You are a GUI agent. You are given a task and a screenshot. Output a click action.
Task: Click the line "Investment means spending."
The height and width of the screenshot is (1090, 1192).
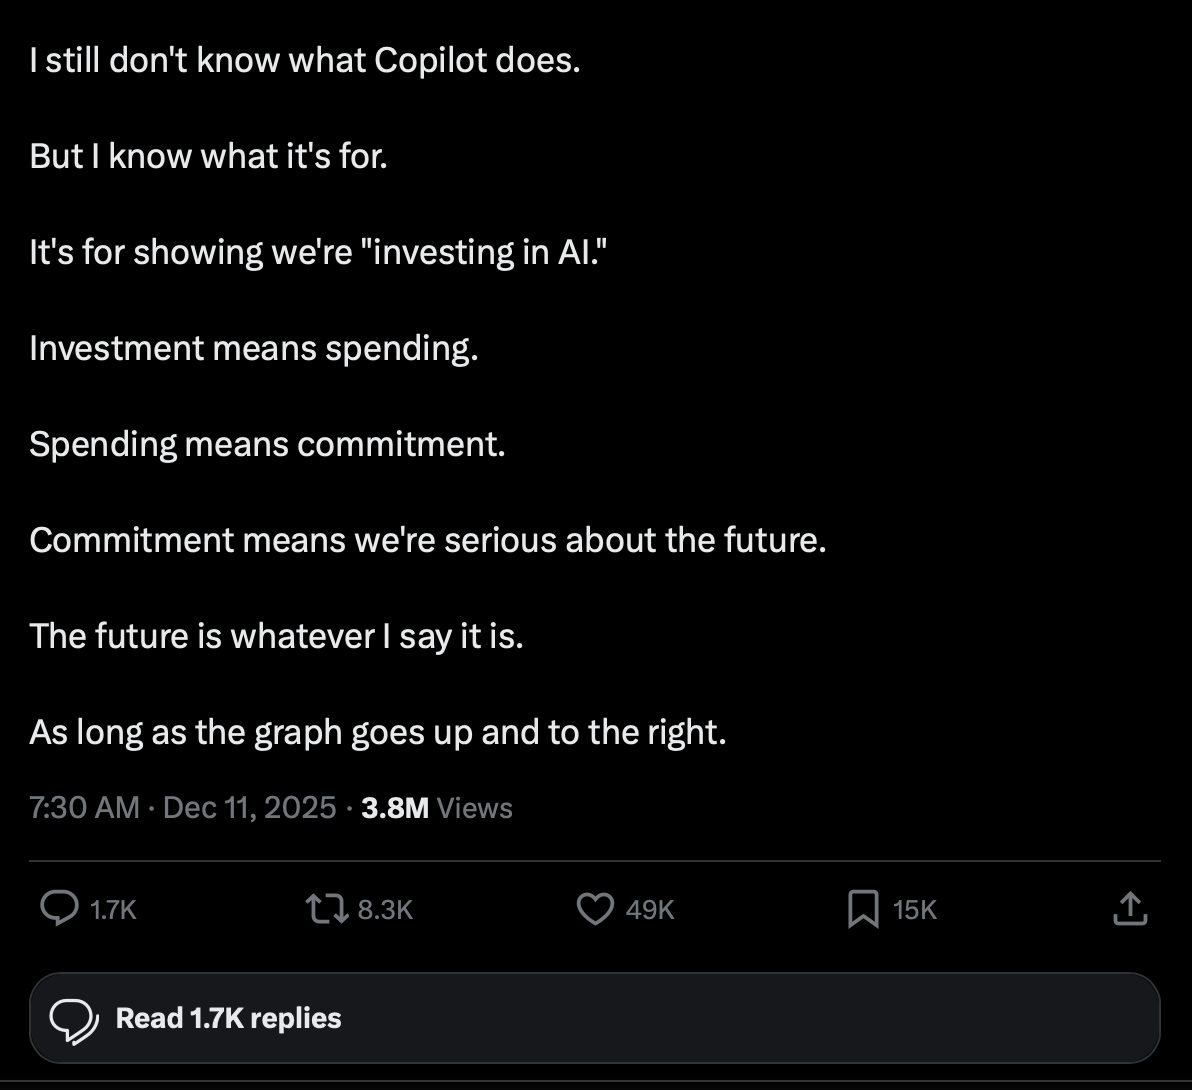pyautogui.click(x=254, y=348)
